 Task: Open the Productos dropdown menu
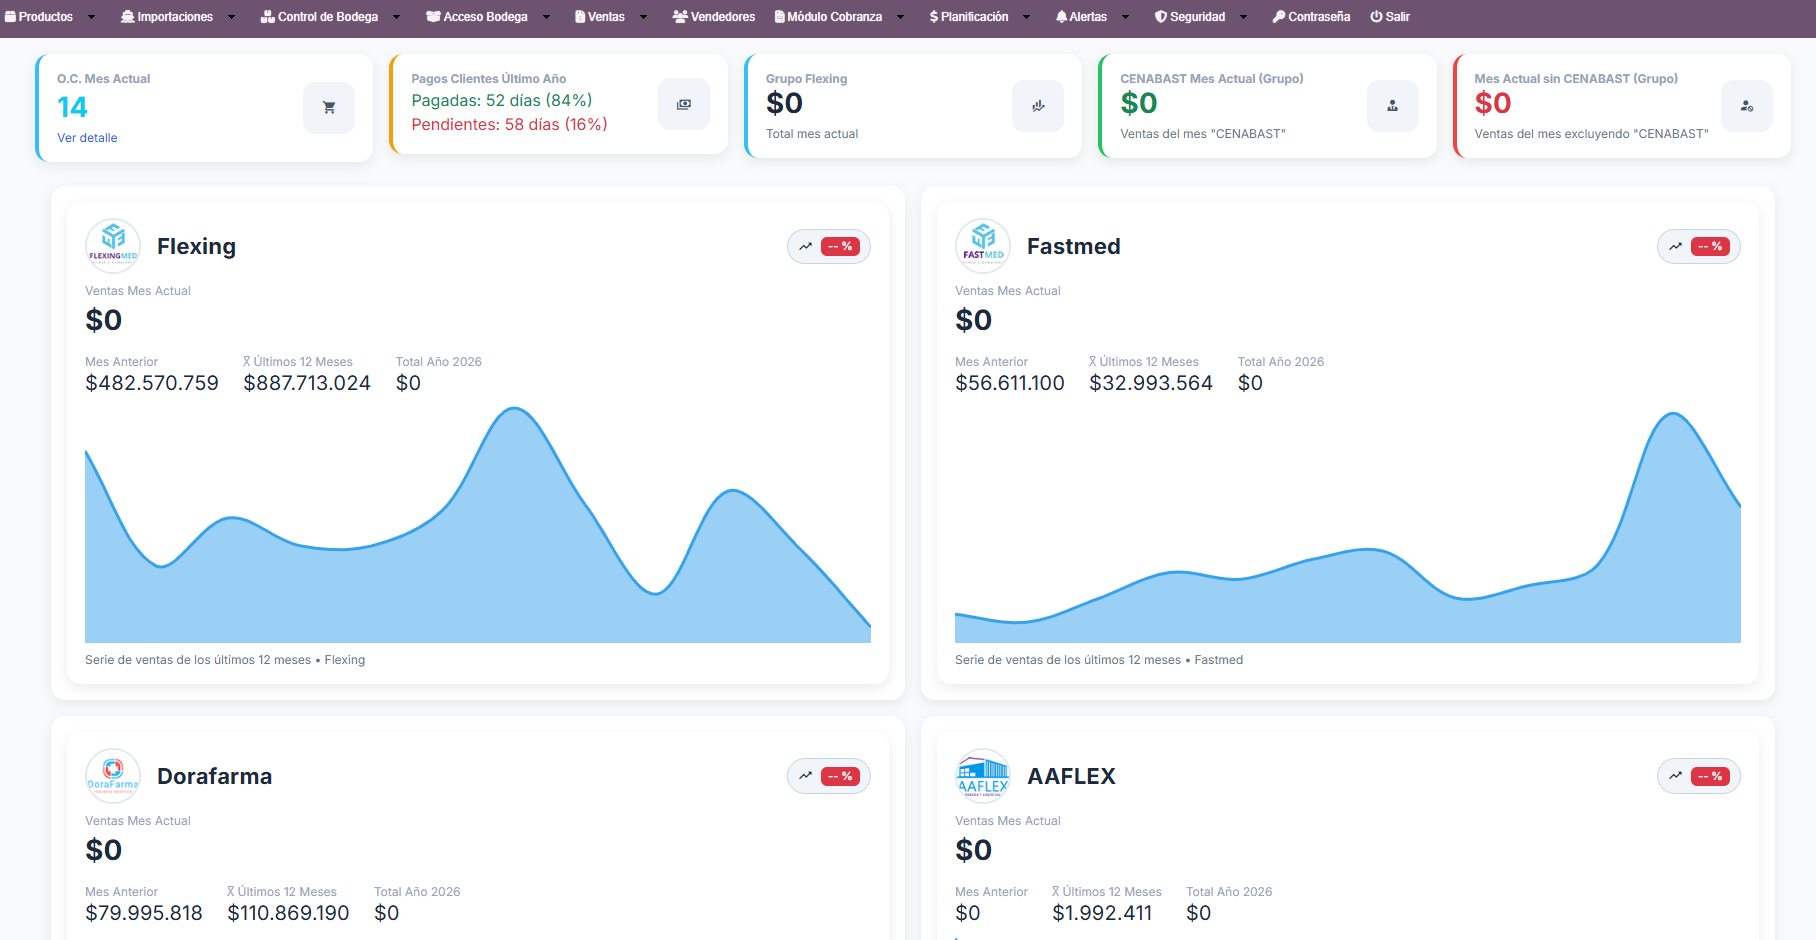[50, 17]
